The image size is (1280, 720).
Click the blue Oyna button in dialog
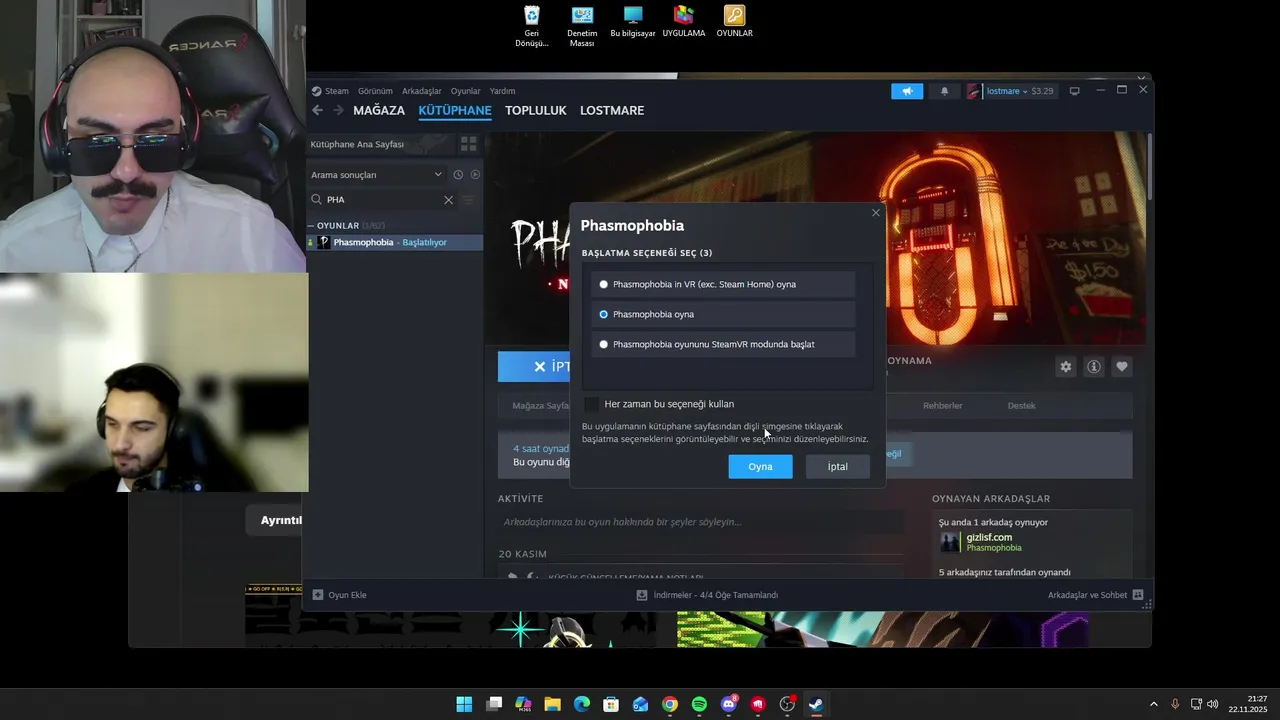pyautogui.click(x=760, y=467)
